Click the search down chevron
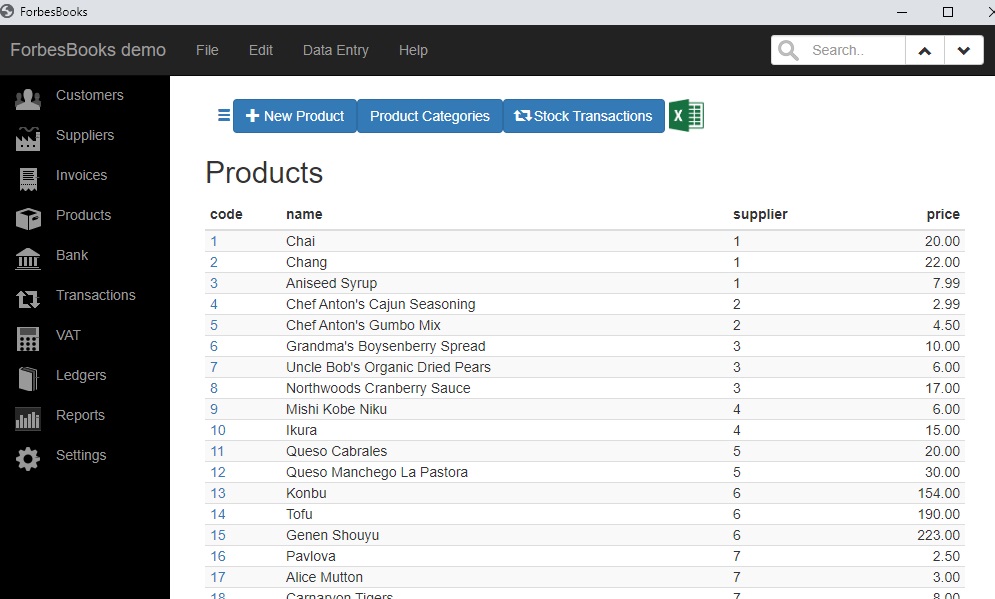The image size is (995, 599). point(964,50)
